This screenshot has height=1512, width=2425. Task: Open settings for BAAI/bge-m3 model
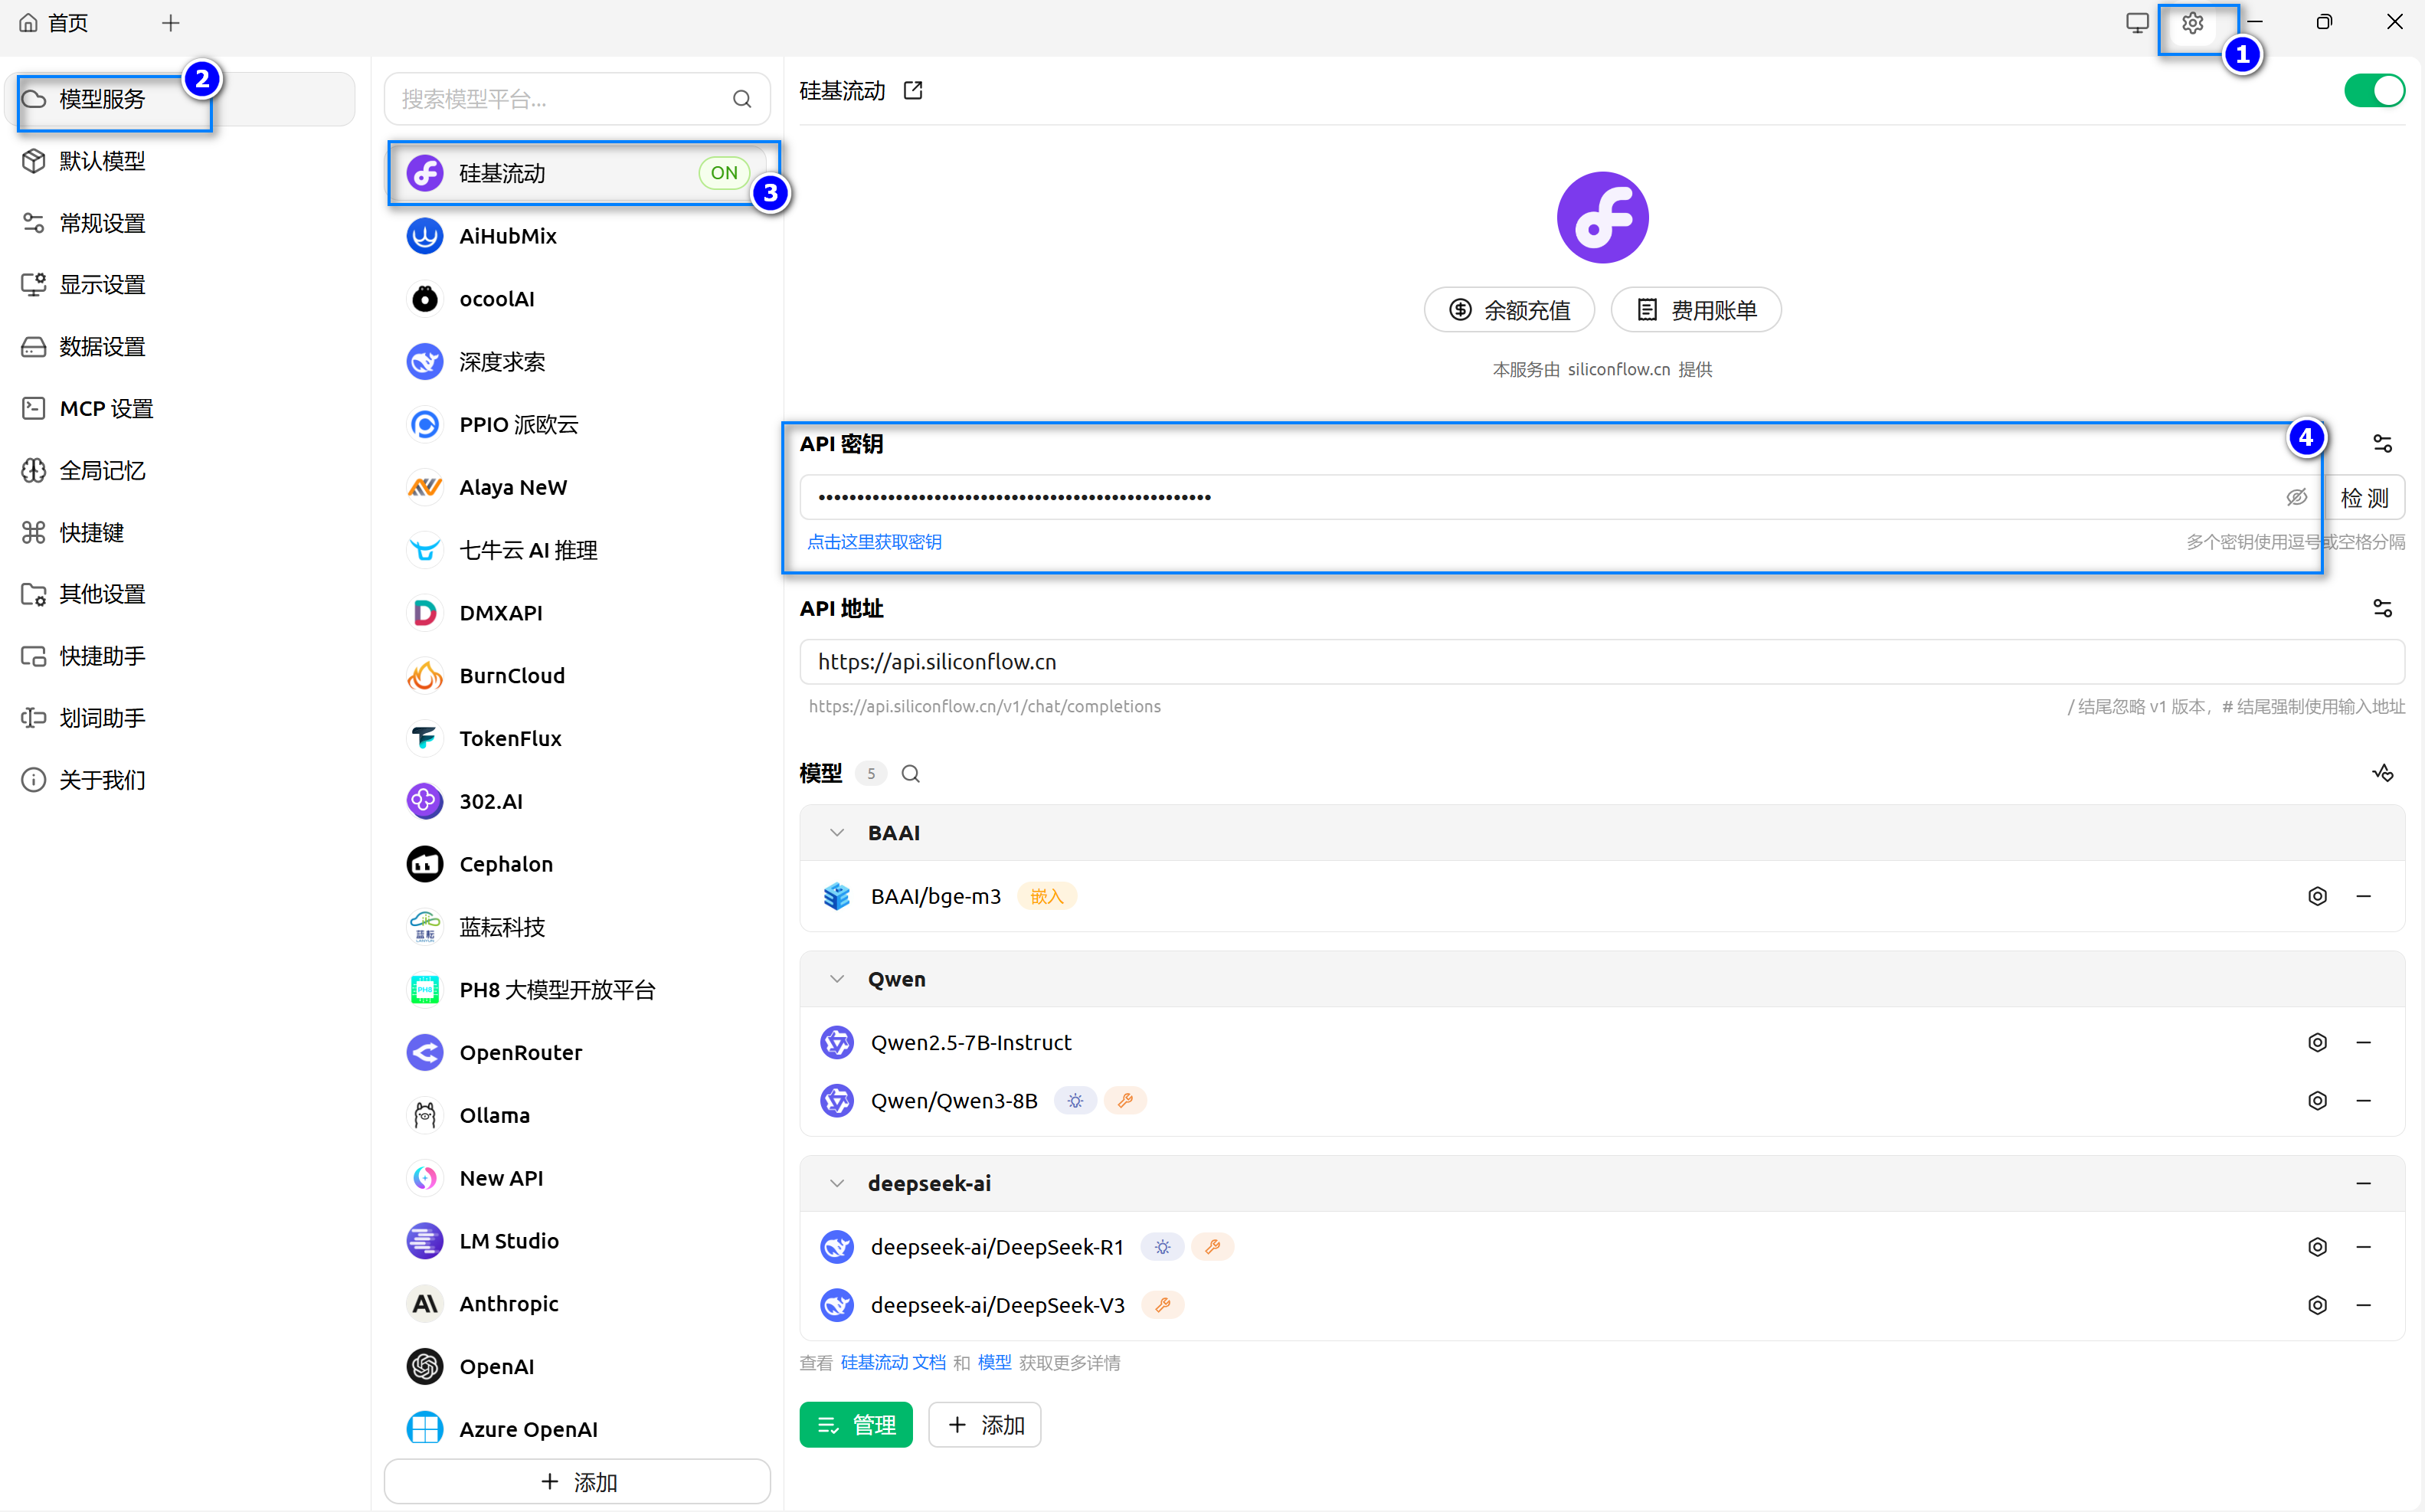2318,897
